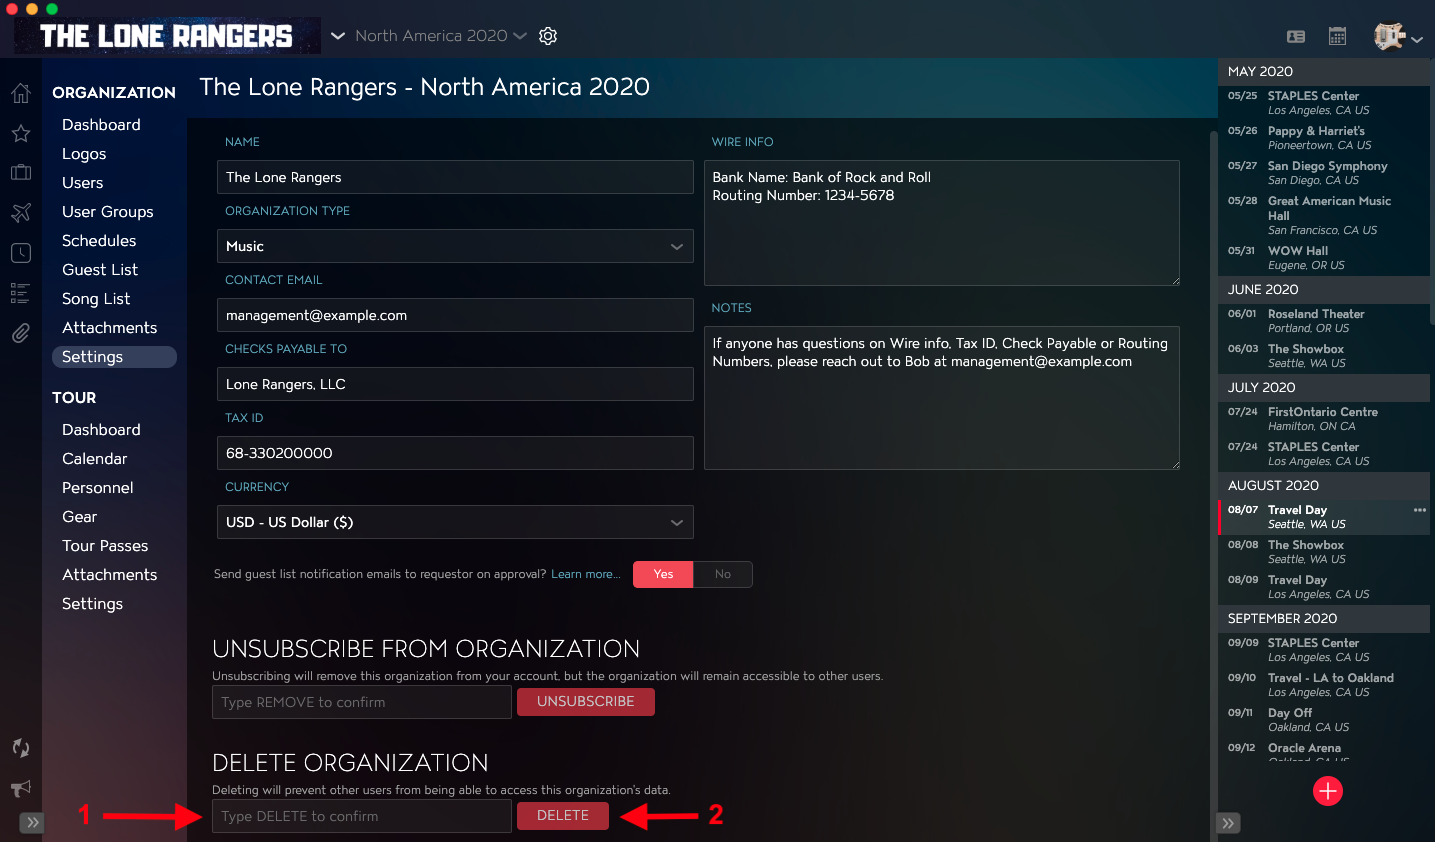Open Travel Day 08/07 three-dot menu
The height and width of the screenshot is (842, 1435).
click(x=1420, y=510)
